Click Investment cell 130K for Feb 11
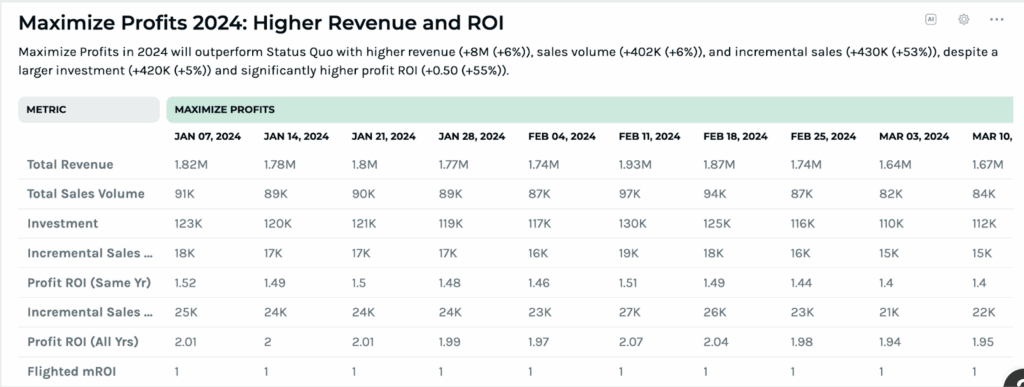 tap(633, 224)
